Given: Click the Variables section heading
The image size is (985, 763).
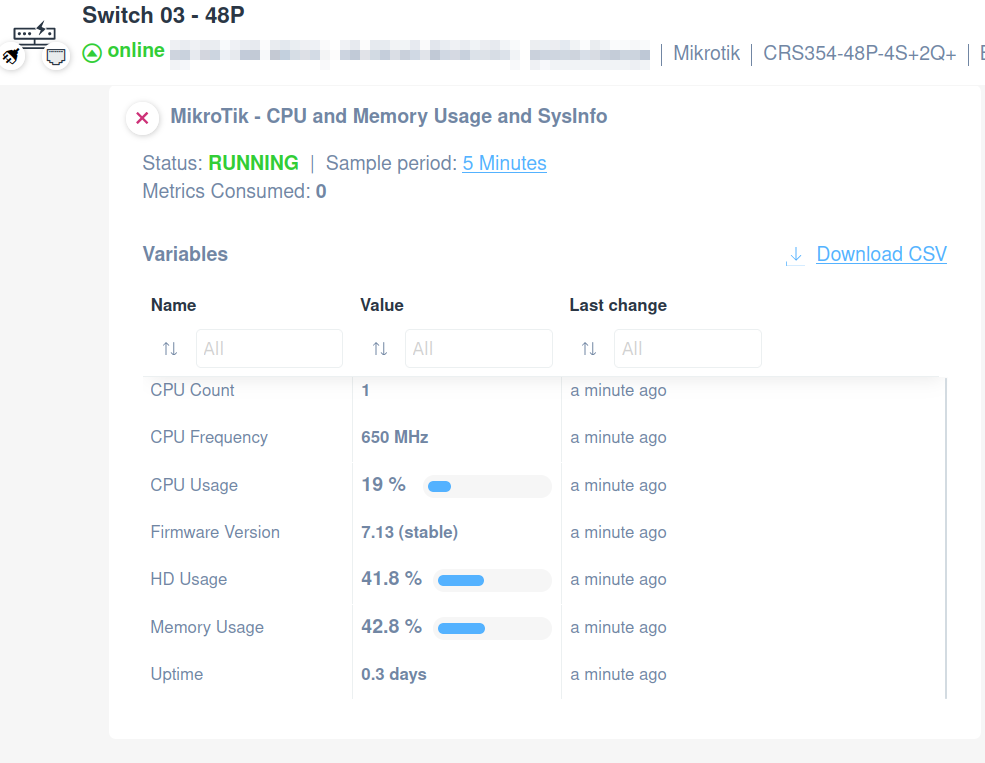Looking at the screenshot, I should (185, 254).
